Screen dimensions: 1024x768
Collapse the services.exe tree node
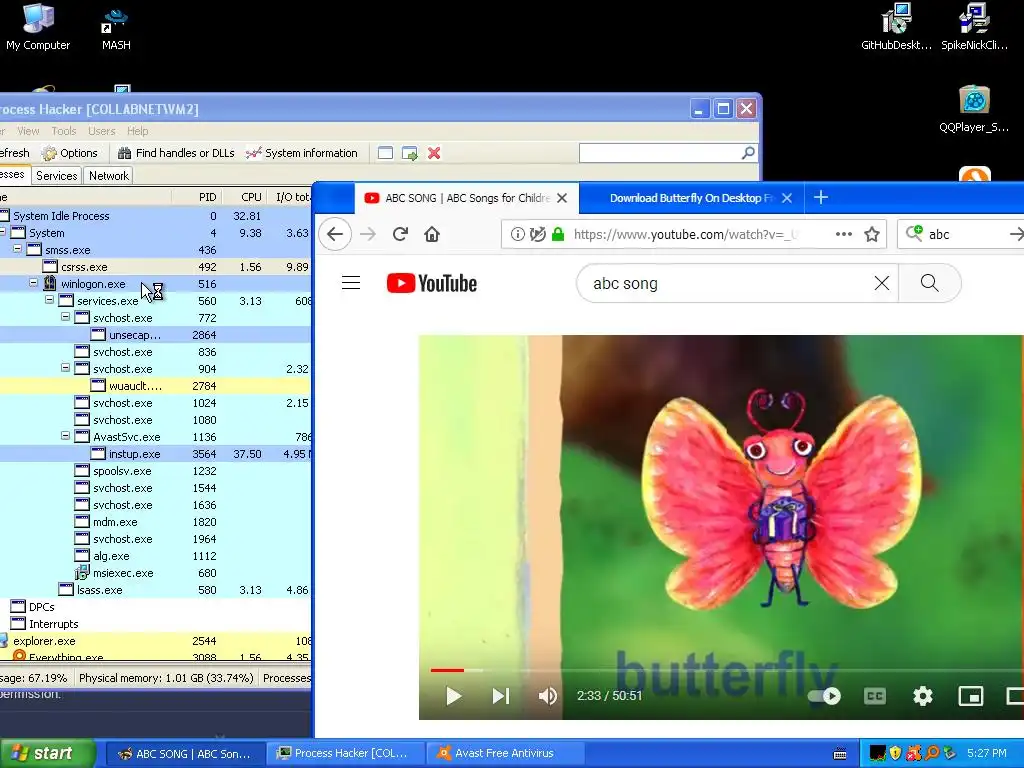[x=50, y=300]
